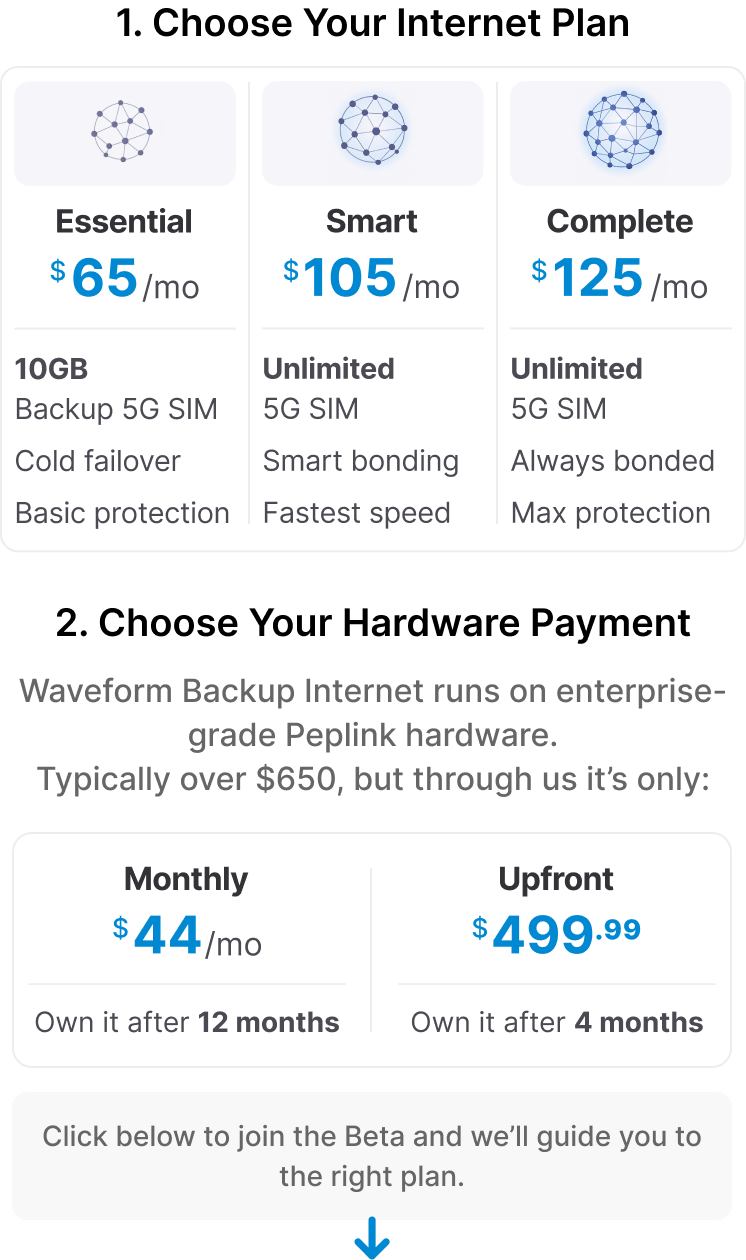
Task: Select the Essential plan title
Action: pos(124,222)
